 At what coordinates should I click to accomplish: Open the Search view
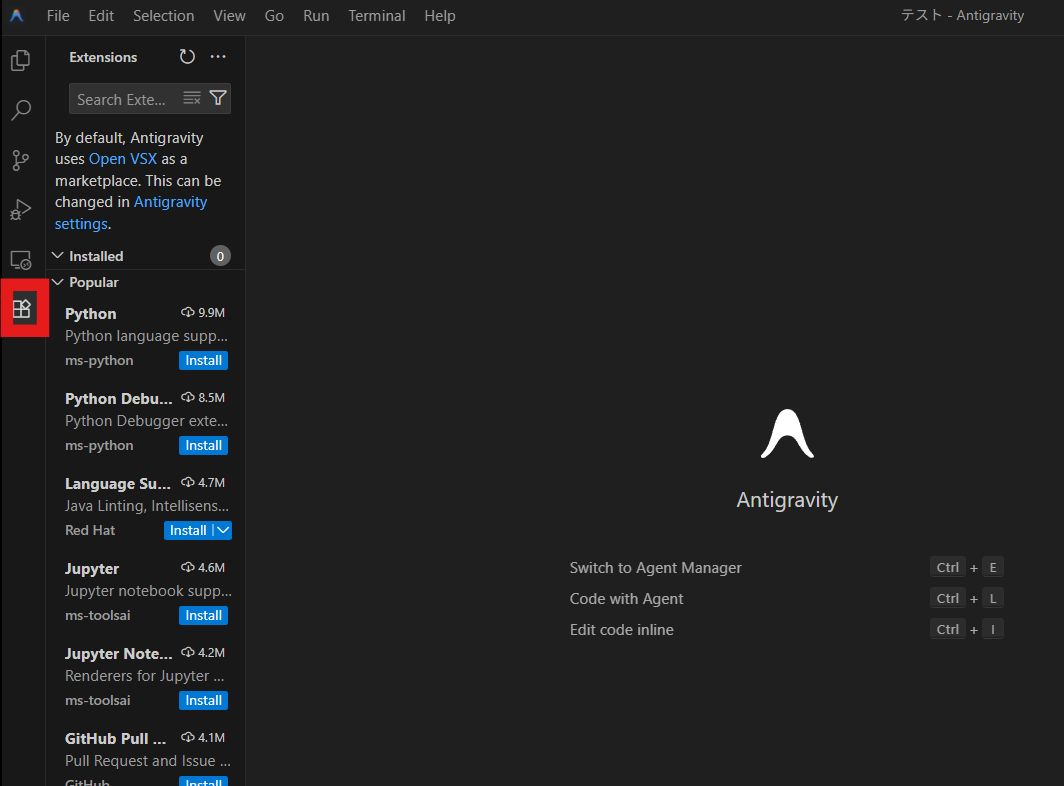(21, 110)
